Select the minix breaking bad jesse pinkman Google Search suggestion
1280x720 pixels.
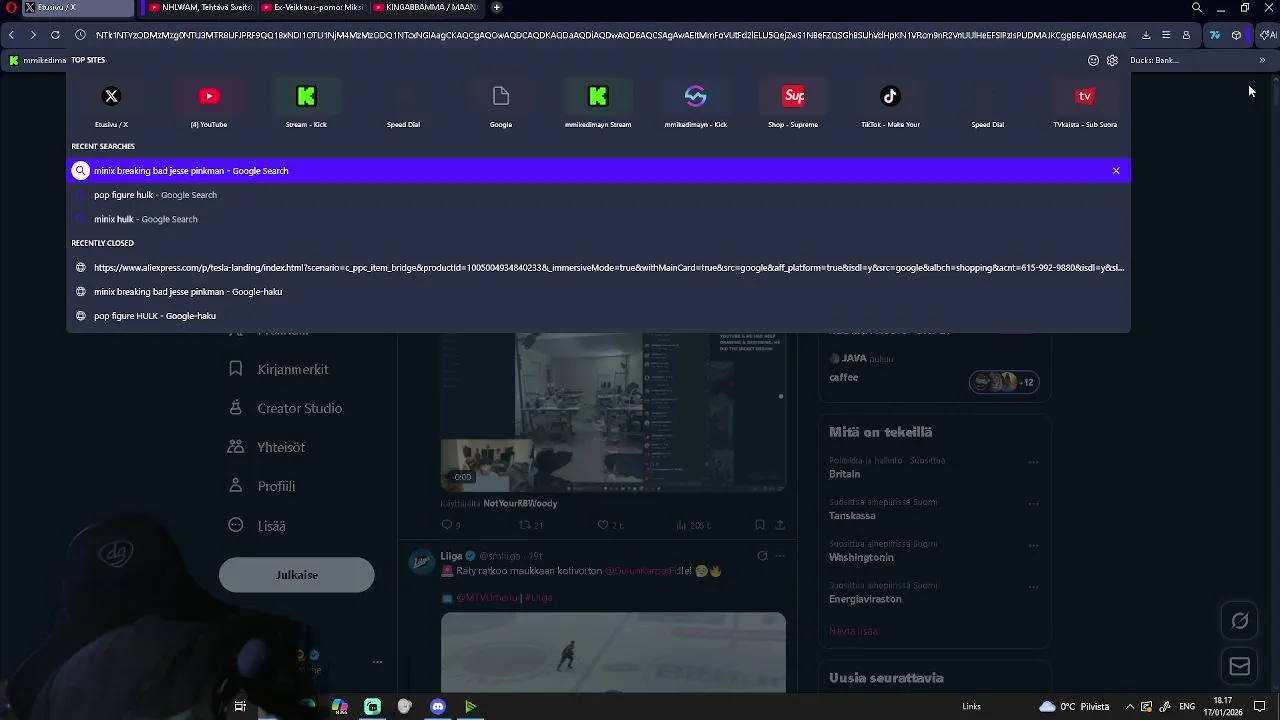click(598, 171)
